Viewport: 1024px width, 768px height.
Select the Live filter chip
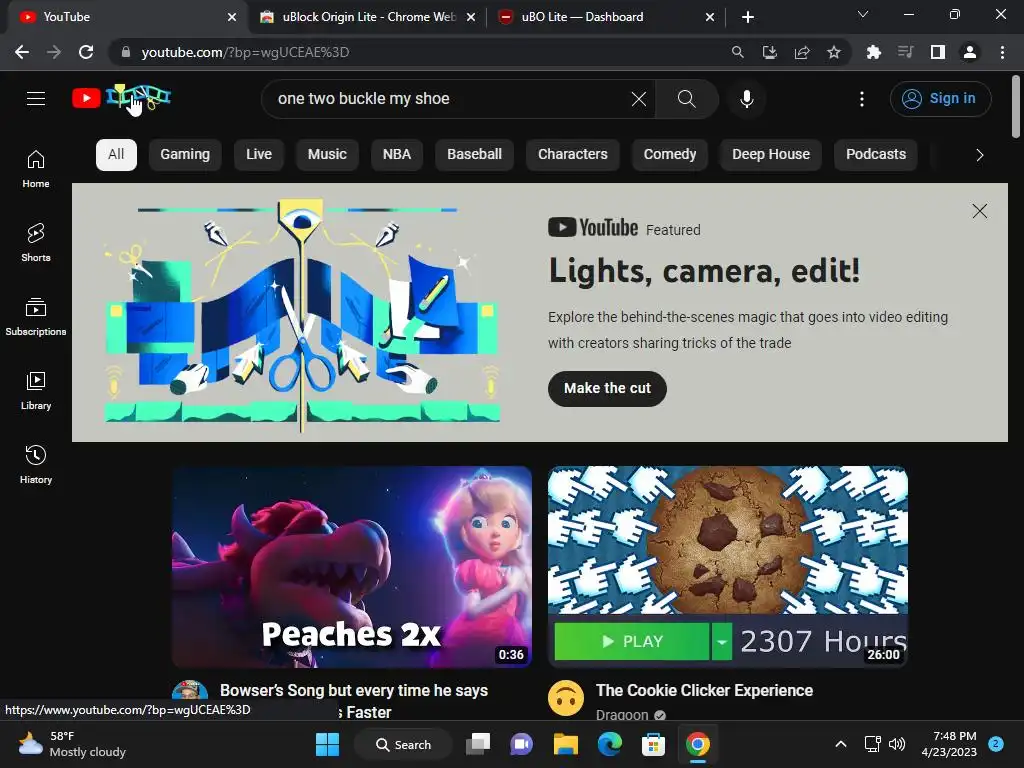259,155
